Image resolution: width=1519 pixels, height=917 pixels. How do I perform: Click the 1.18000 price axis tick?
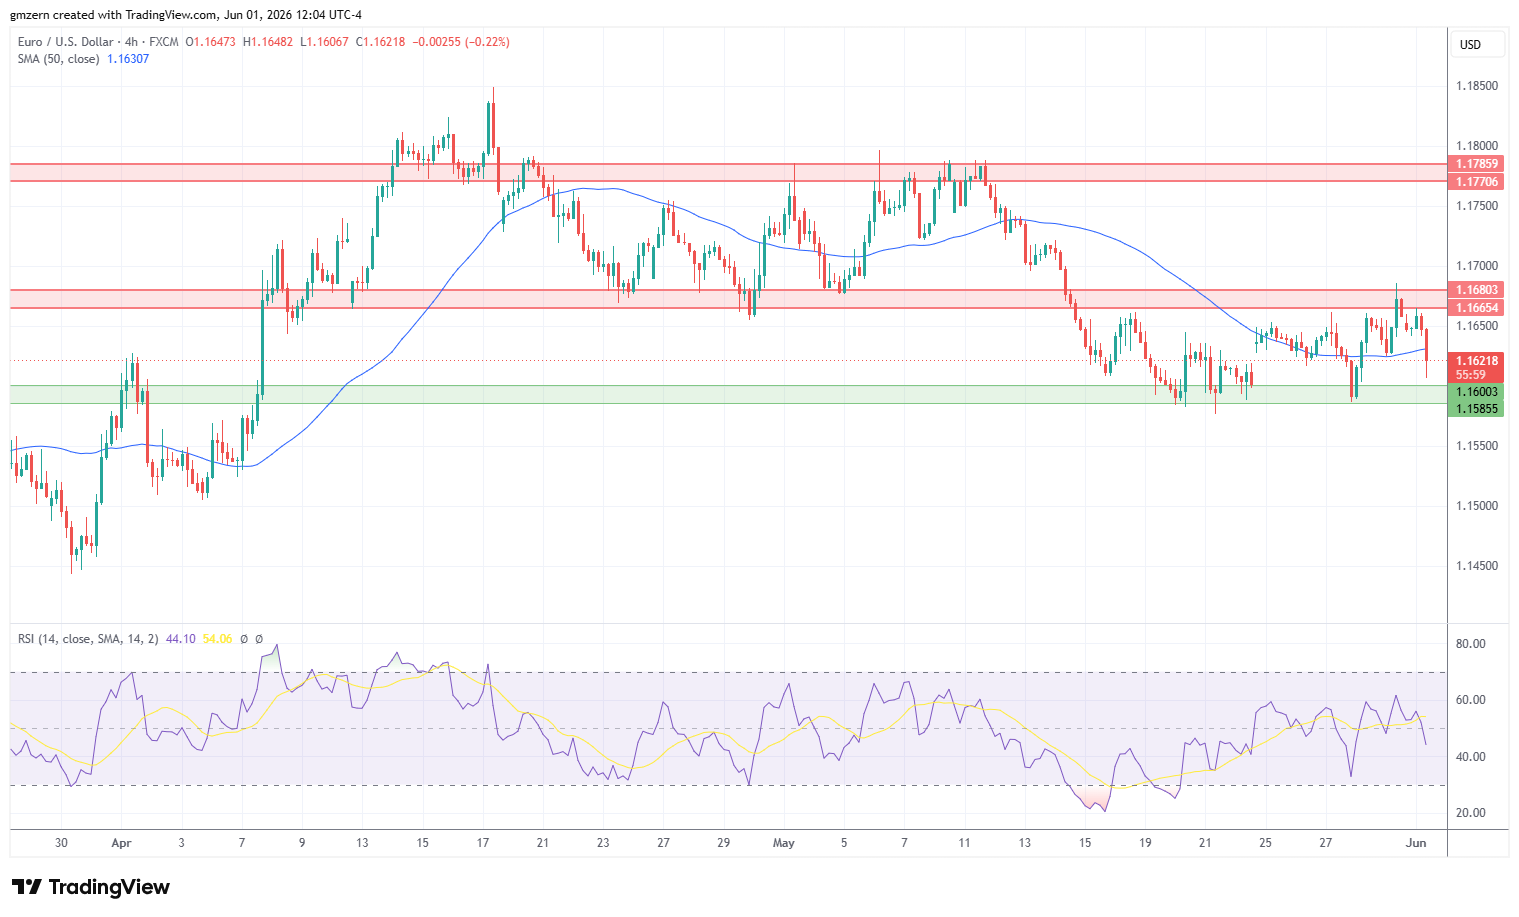point(1477,146)
